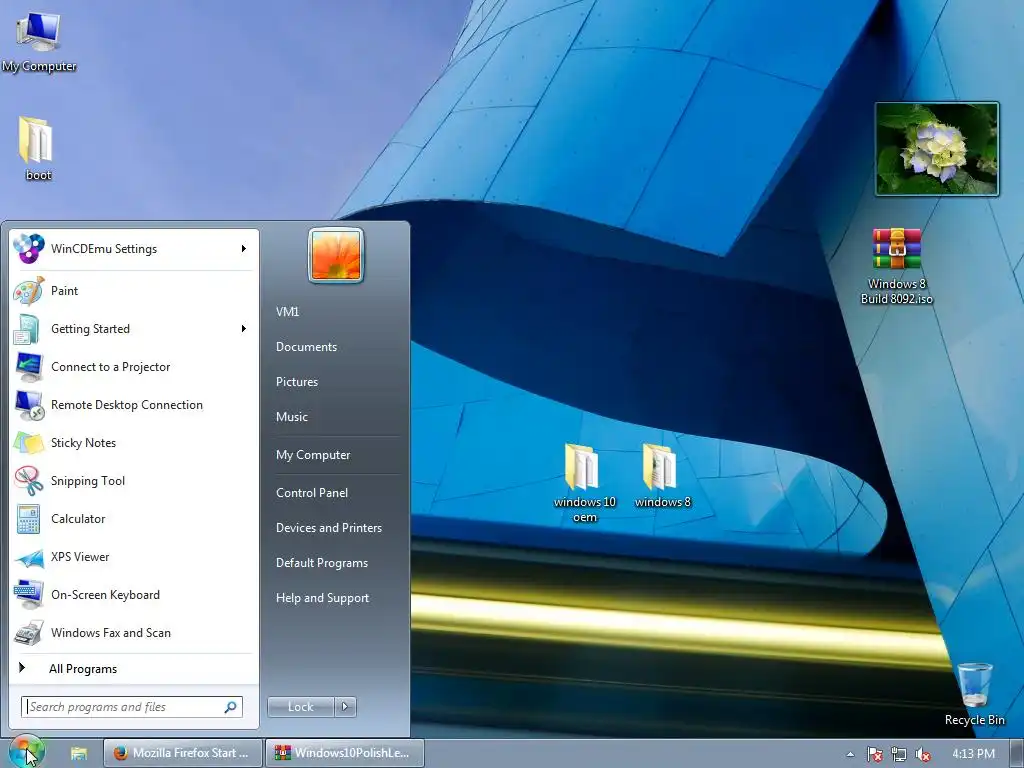This screenshot has width=1024, height=768.
Task: Click the Lock button
Action: pyautogui.click(x=300, y=707)
